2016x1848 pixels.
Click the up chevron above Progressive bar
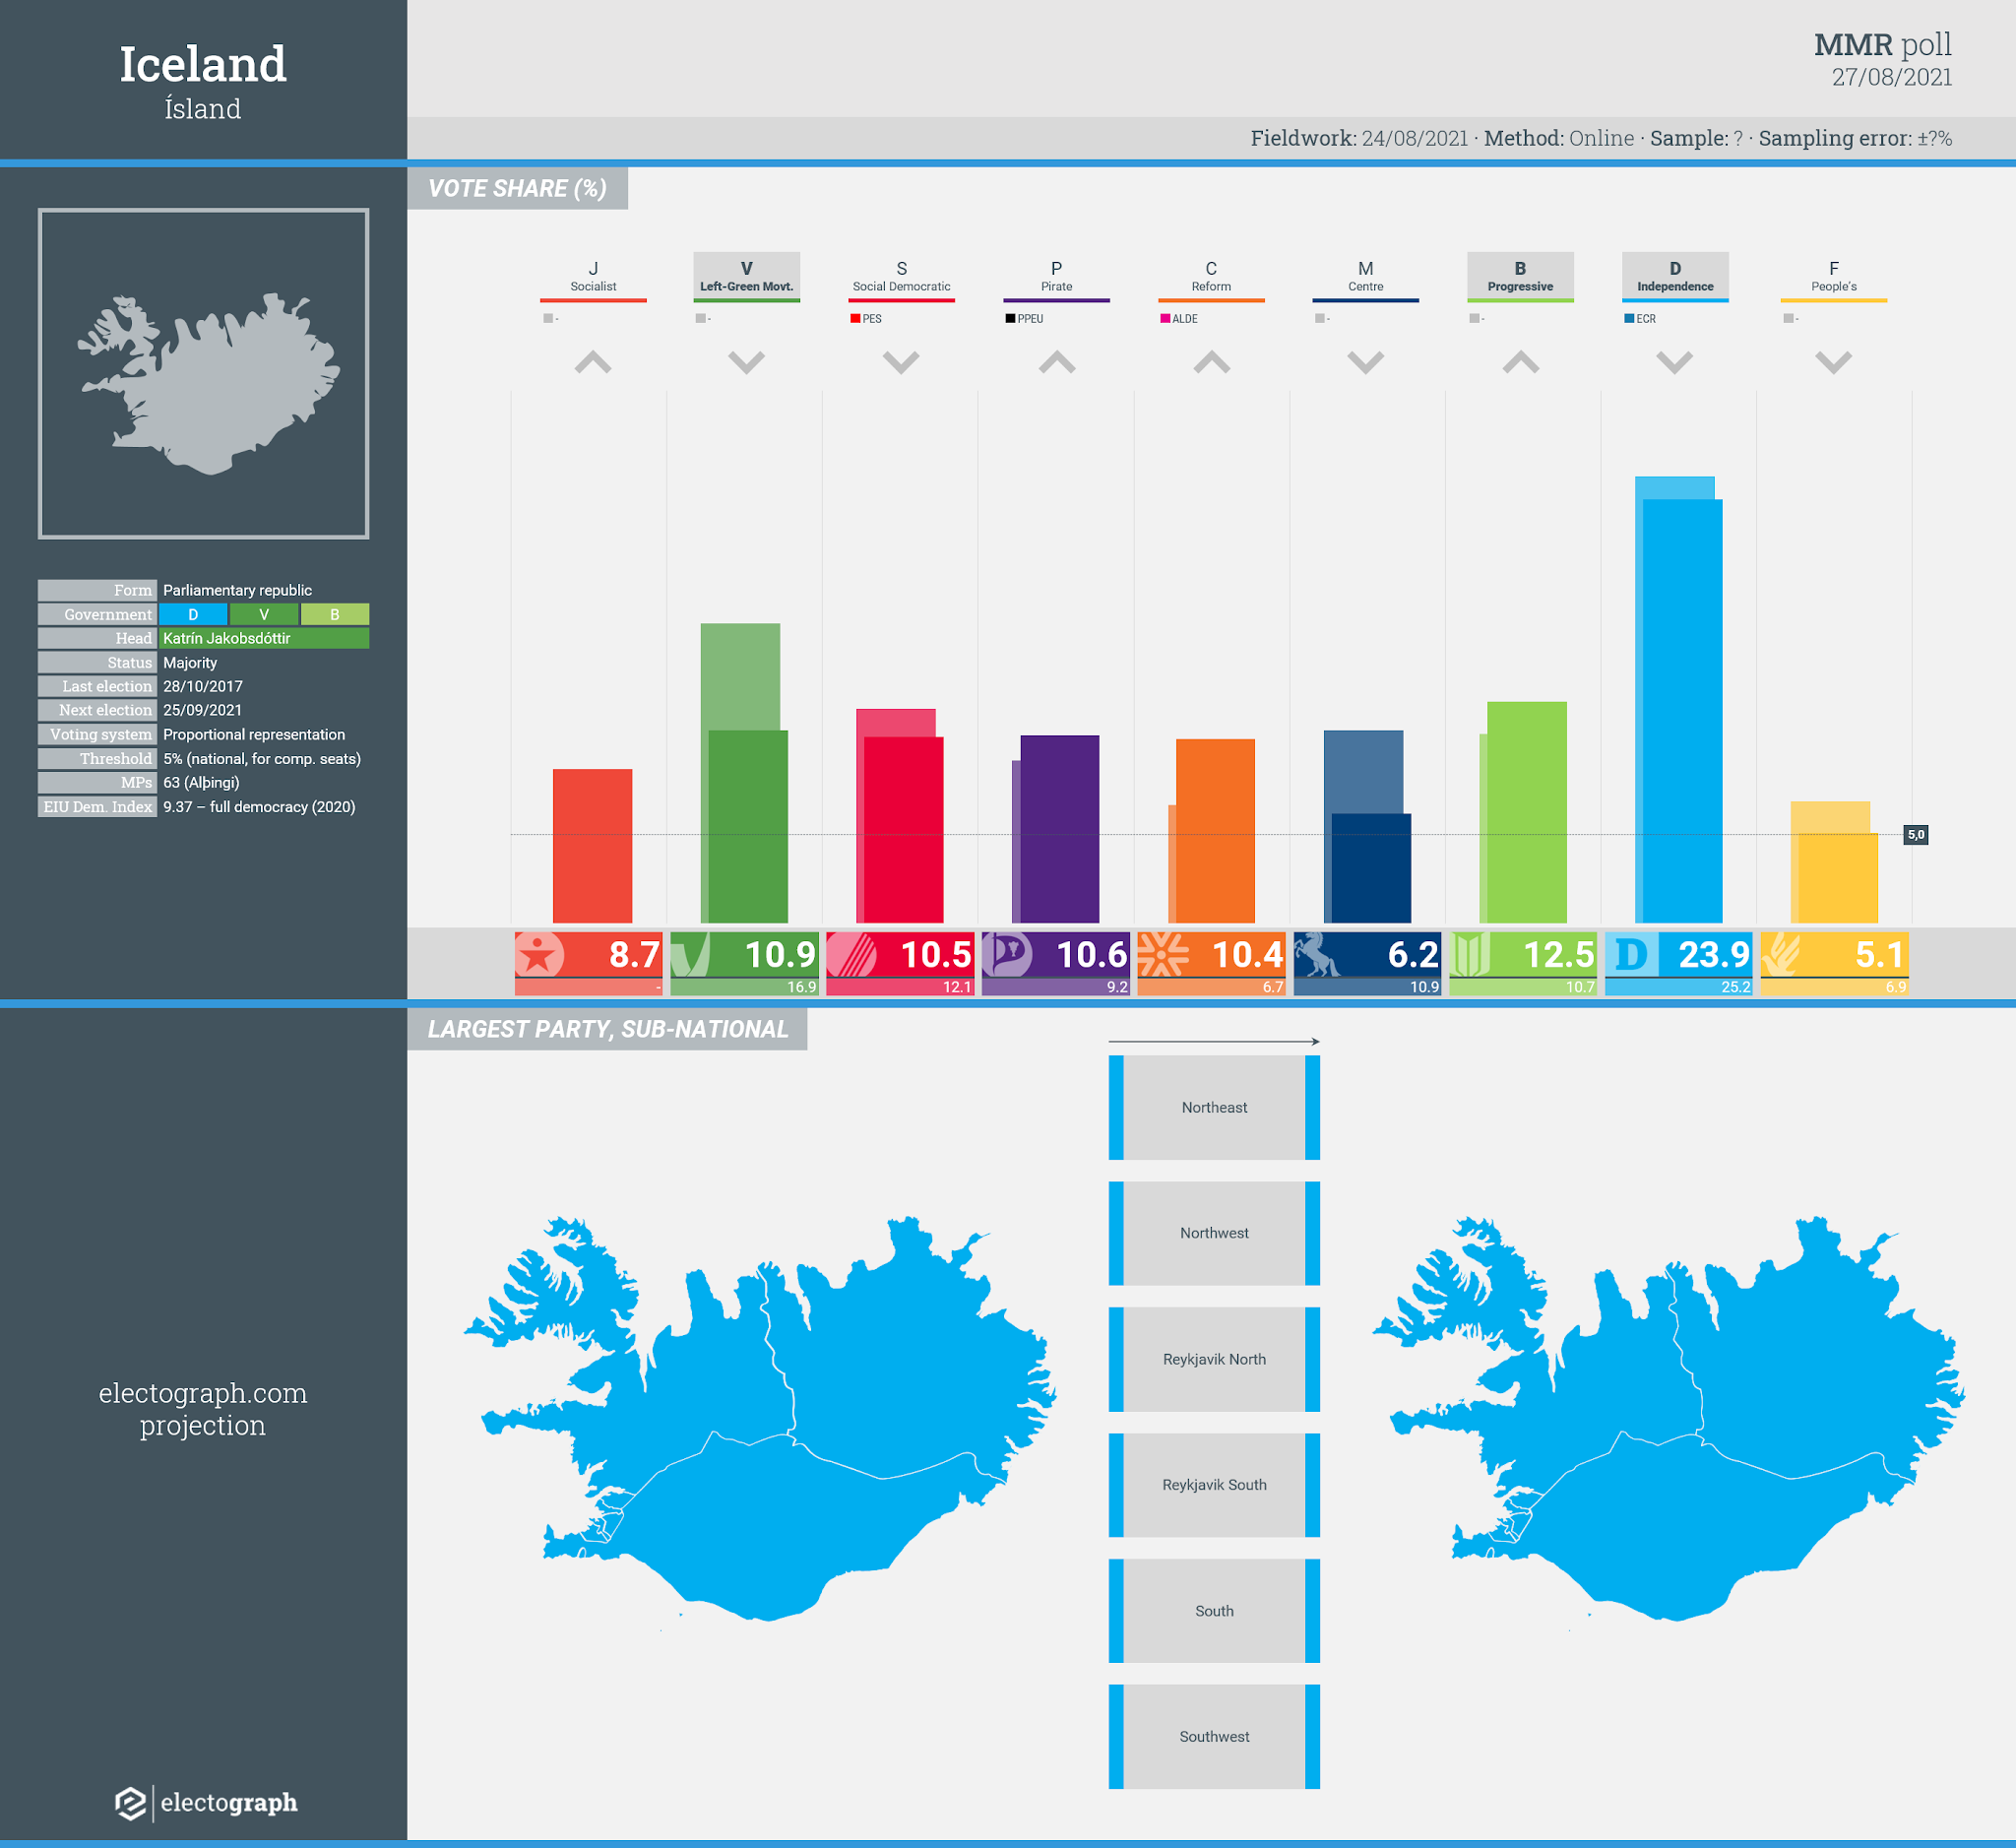[1520, 362]
